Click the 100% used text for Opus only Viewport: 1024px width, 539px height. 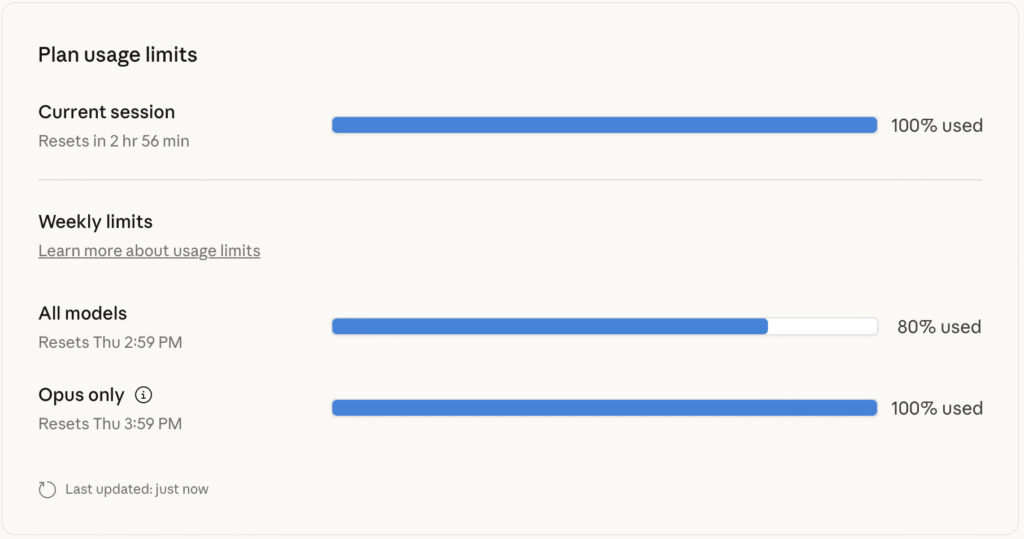[x=936, y=409]
